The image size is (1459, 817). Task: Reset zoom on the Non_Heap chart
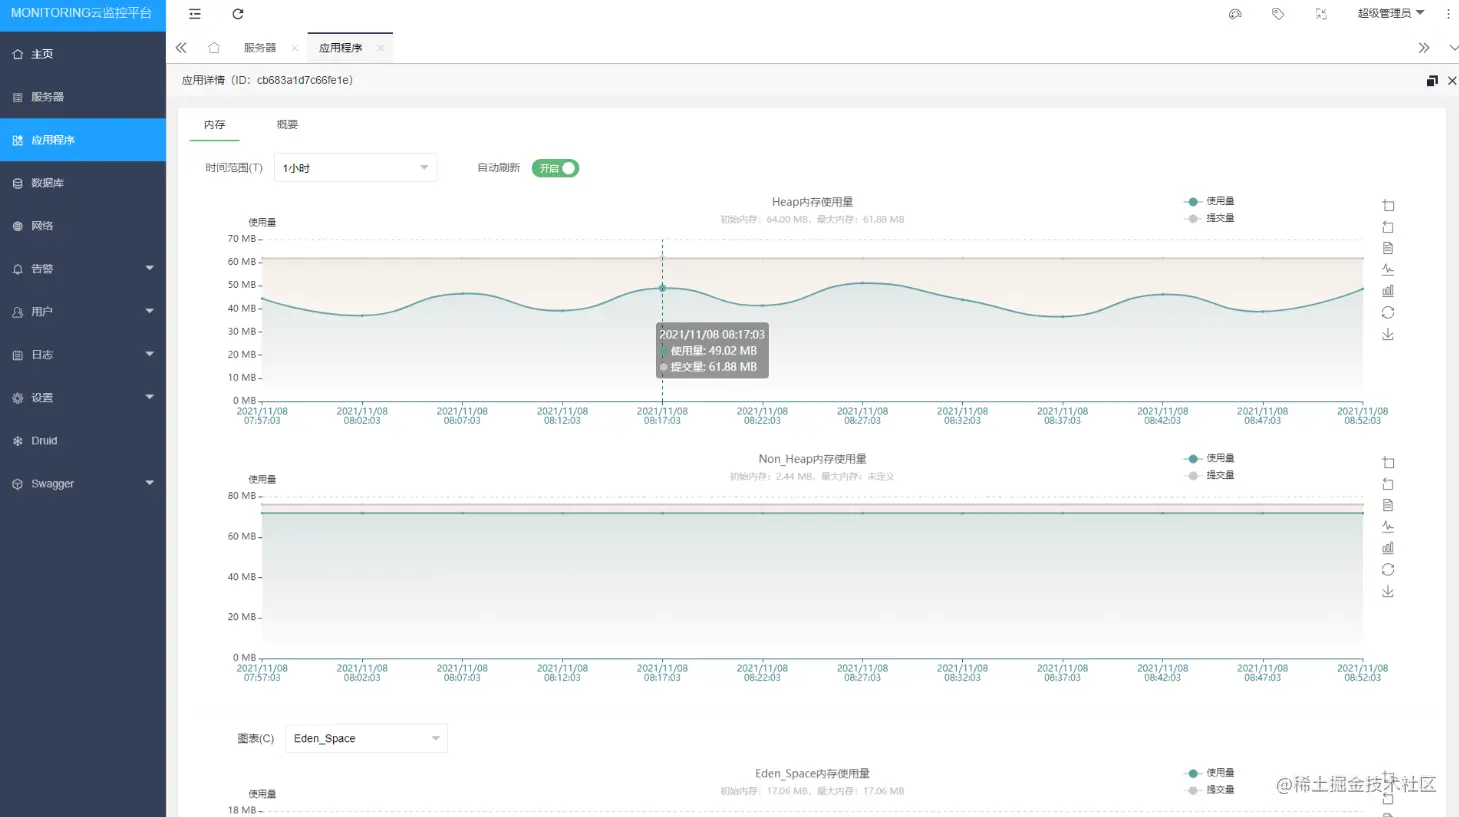point(1388,485)
